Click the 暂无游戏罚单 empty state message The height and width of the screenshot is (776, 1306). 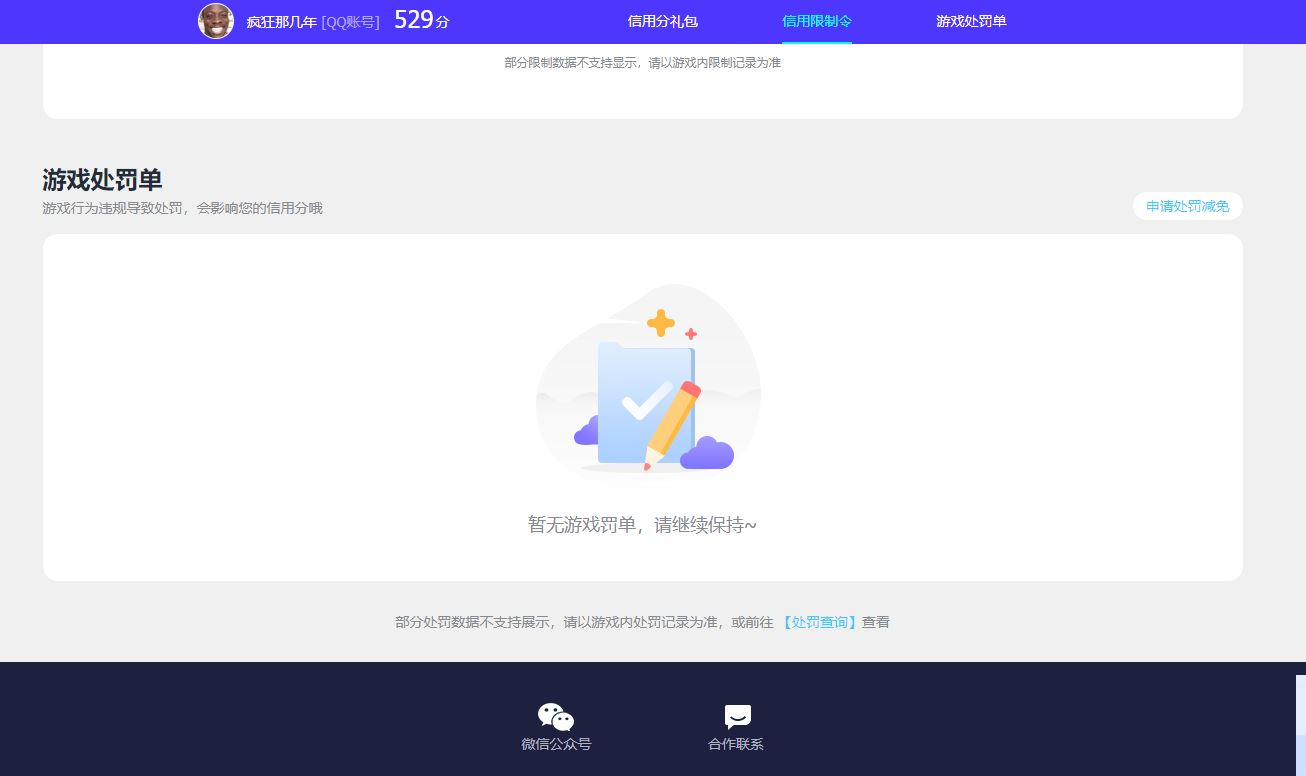click(x=642, y=525)
